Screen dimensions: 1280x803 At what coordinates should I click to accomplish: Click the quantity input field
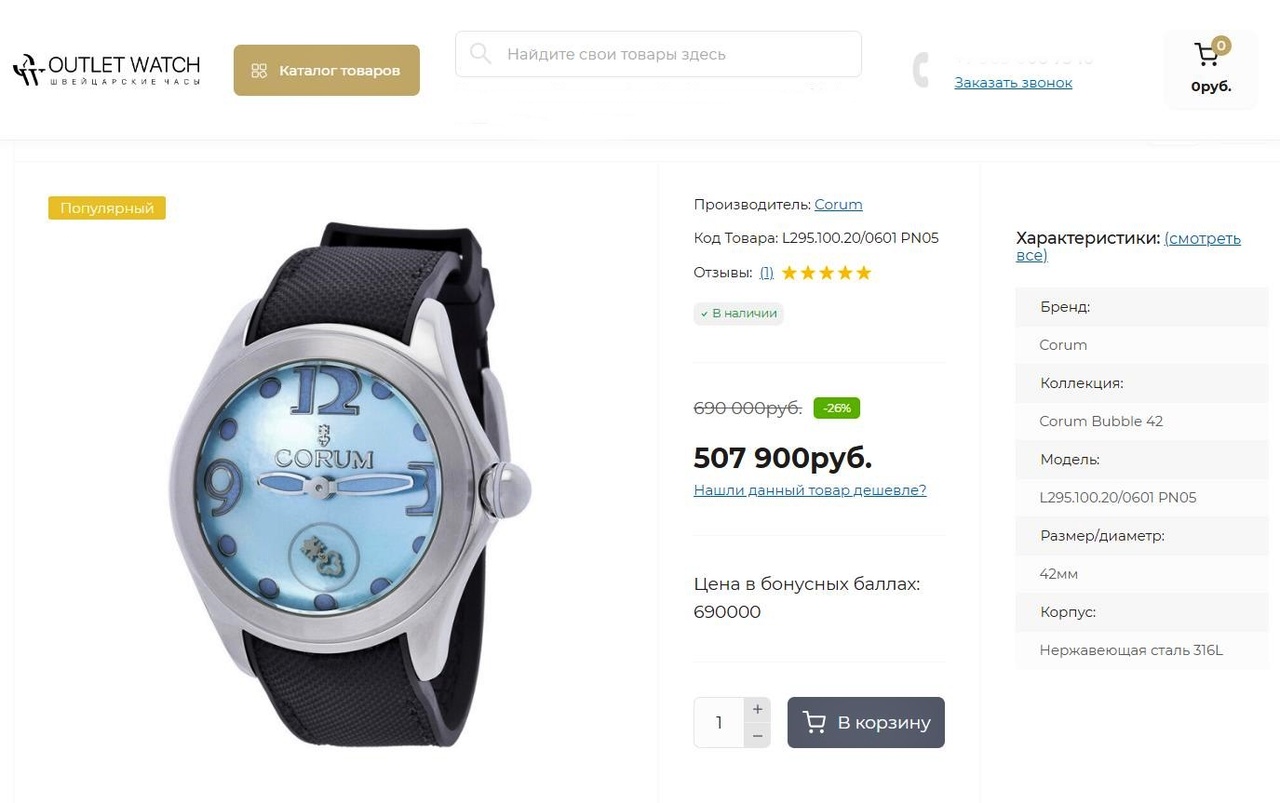[719, 722]
